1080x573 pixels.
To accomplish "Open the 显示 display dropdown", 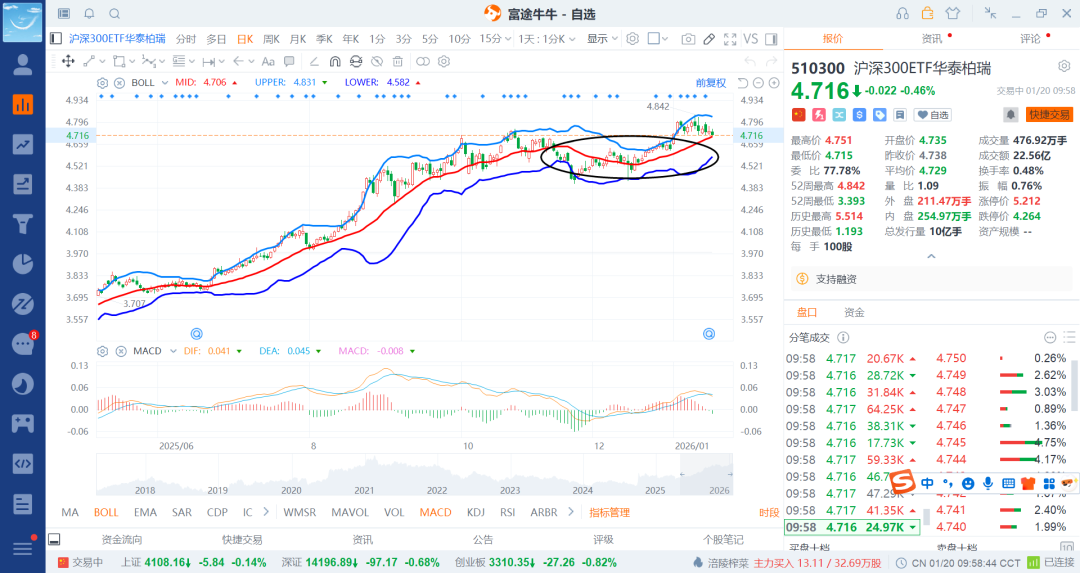I will tap(602, 39).
